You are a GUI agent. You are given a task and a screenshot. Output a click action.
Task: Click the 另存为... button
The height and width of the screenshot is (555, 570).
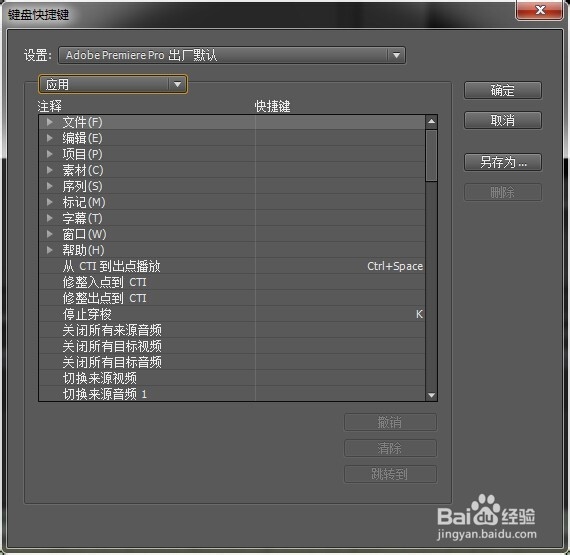pyautogui.click(x=503, y=162)
